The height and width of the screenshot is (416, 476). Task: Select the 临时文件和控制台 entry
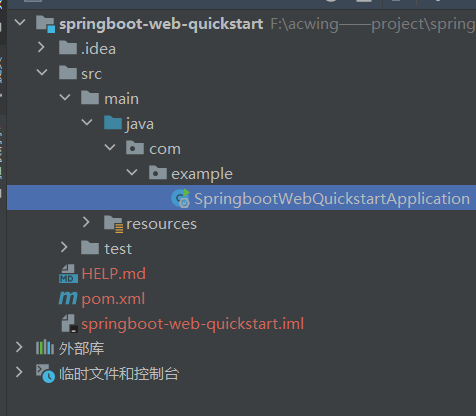click(x=119, y=374)
